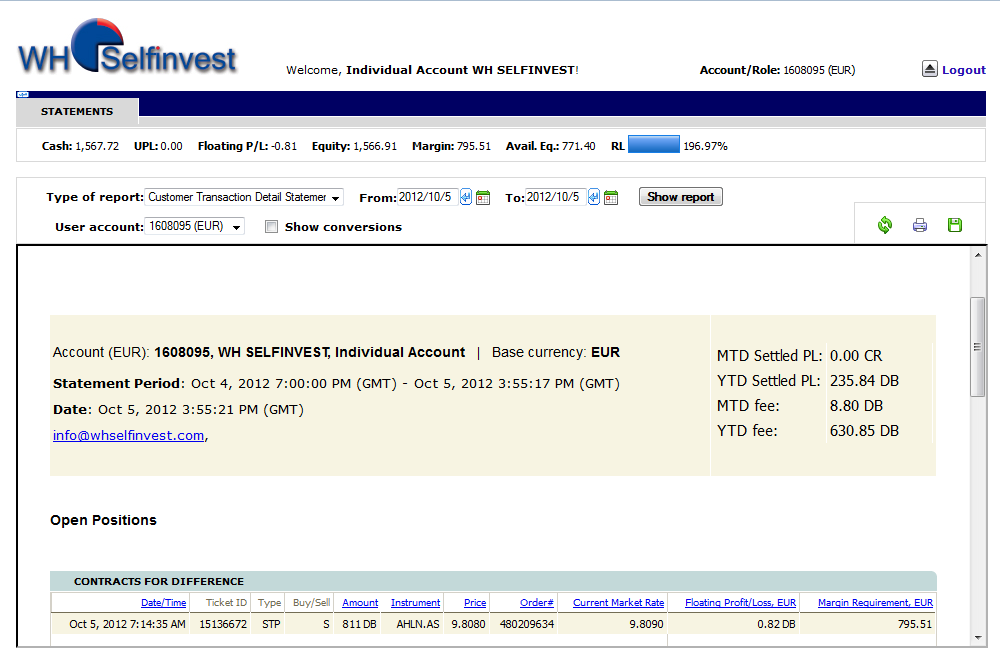Click the Type column header
1000x662 pixels.
tap(269, 603)
